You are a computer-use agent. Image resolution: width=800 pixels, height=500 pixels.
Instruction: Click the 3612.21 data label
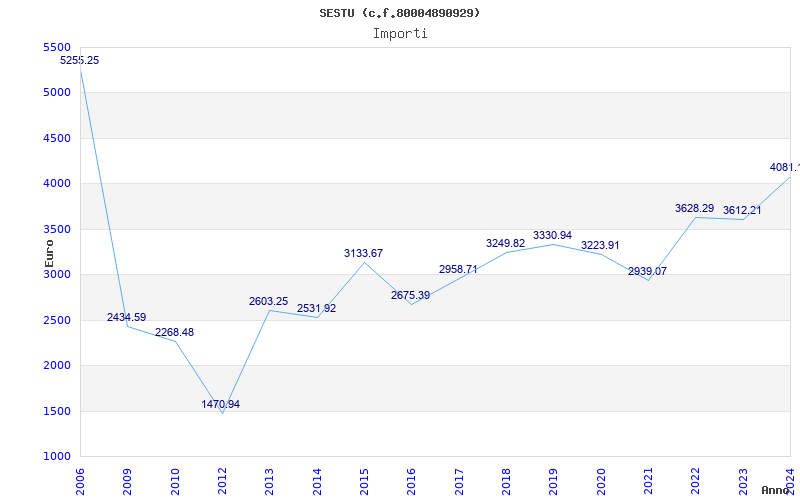point(742,210)
